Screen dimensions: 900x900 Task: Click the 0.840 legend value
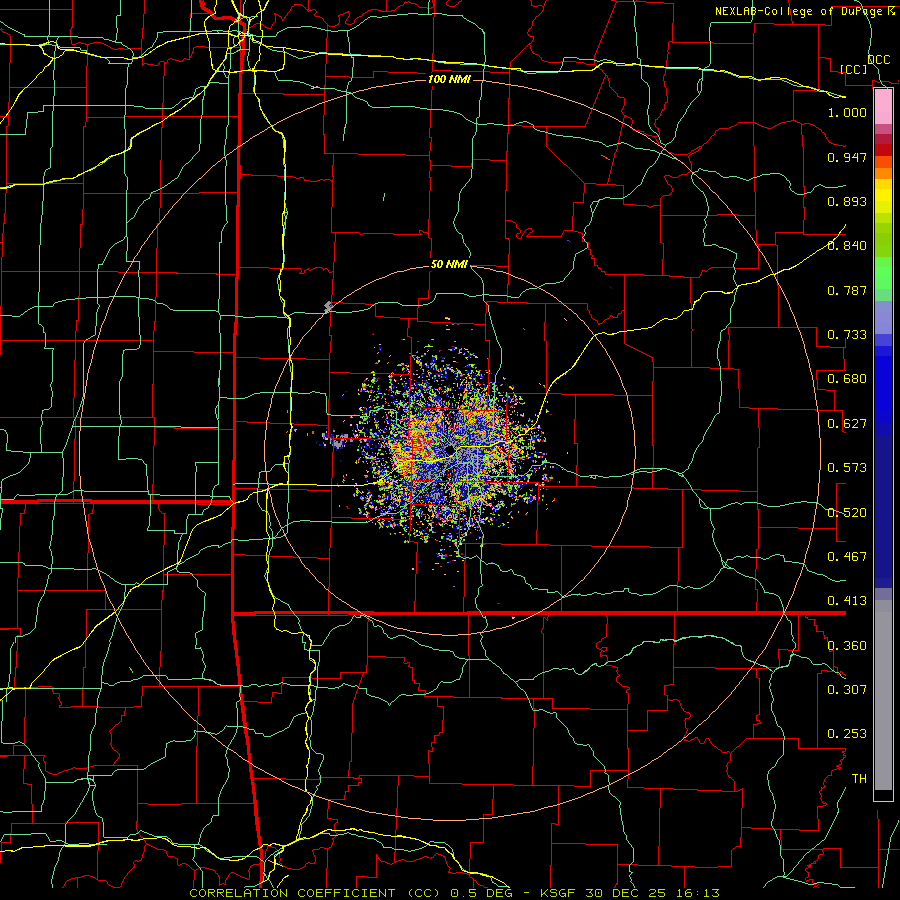[847, 246]
